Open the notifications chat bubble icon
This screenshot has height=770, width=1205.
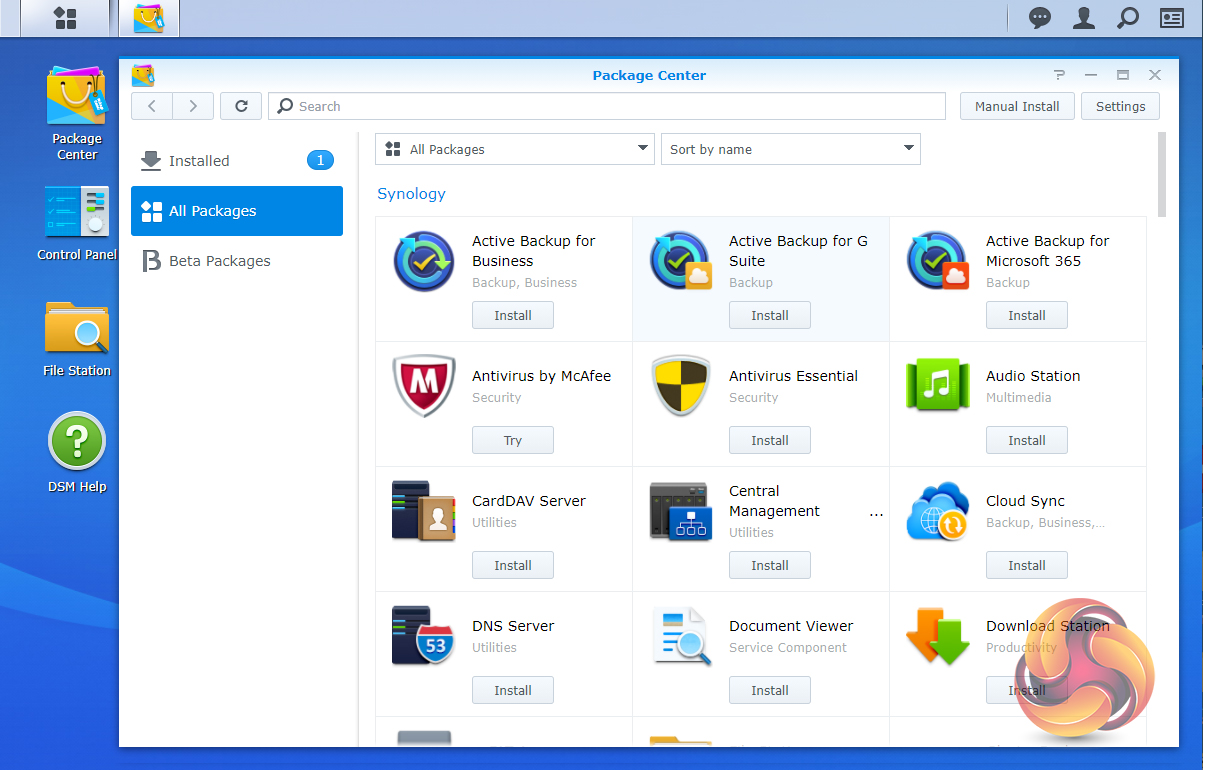(1040, 18)
